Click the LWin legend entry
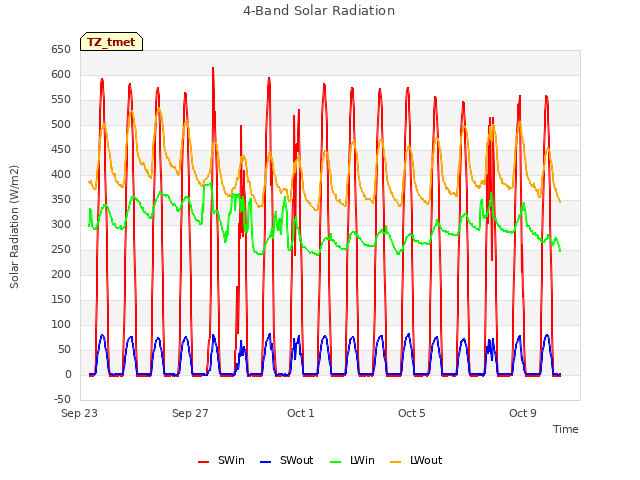Image resolution: width=640 pixels, height=480 pixels. 352,460
